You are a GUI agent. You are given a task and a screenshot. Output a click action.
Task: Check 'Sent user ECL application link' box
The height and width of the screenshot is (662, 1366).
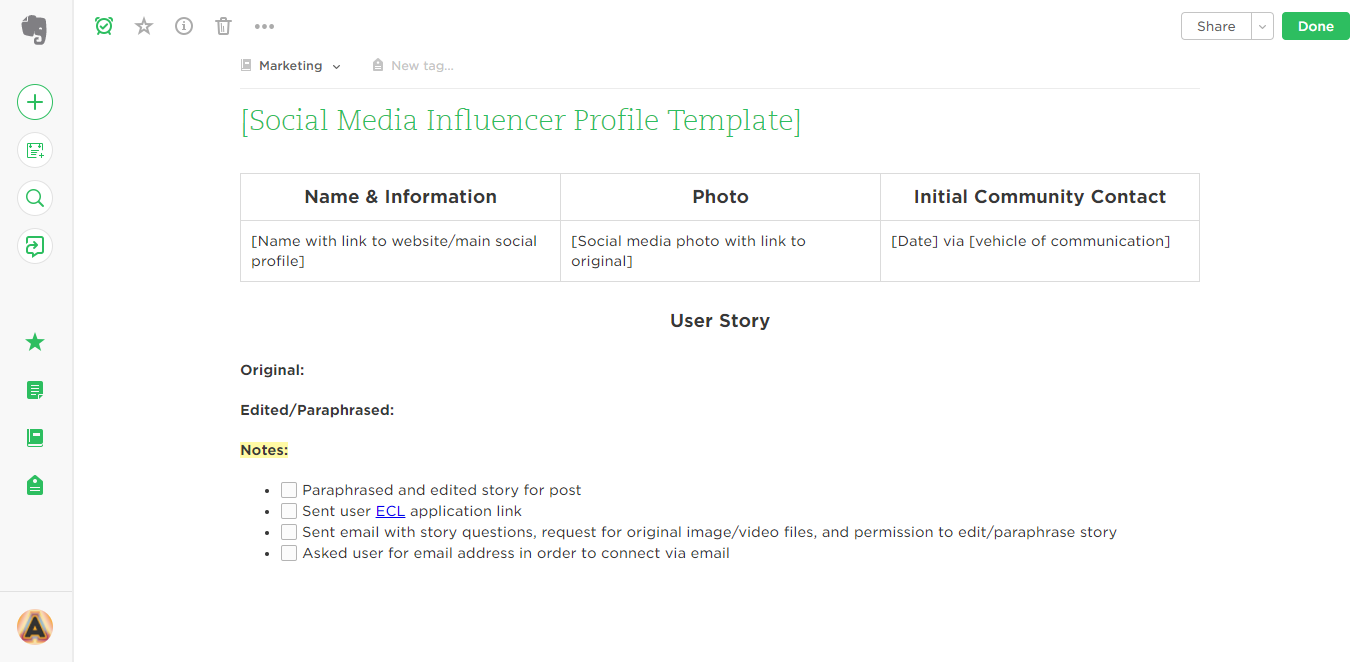click(289, 511)
